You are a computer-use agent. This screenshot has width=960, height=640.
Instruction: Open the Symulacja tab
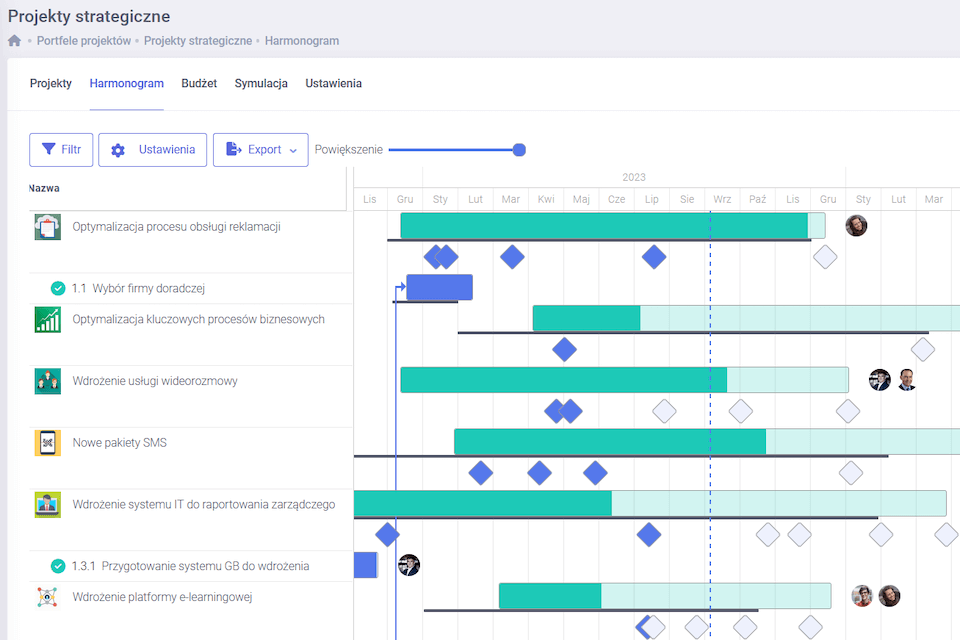[261, 84]
